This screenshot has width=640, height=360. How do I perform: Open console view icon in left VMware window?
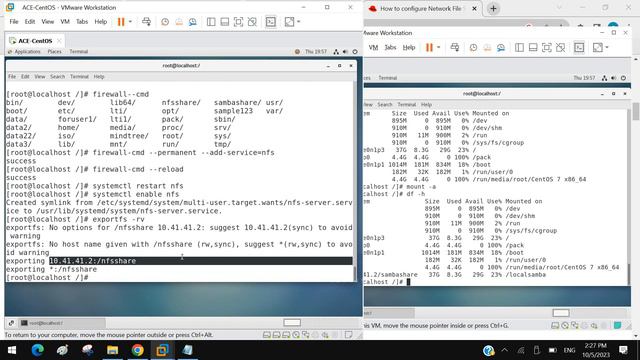click(x=271, y=22)
